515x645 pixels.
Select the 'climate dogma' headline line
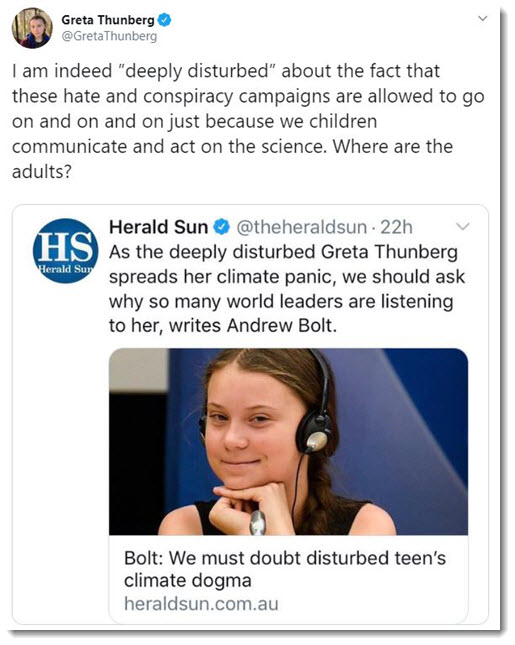(188, 581)
